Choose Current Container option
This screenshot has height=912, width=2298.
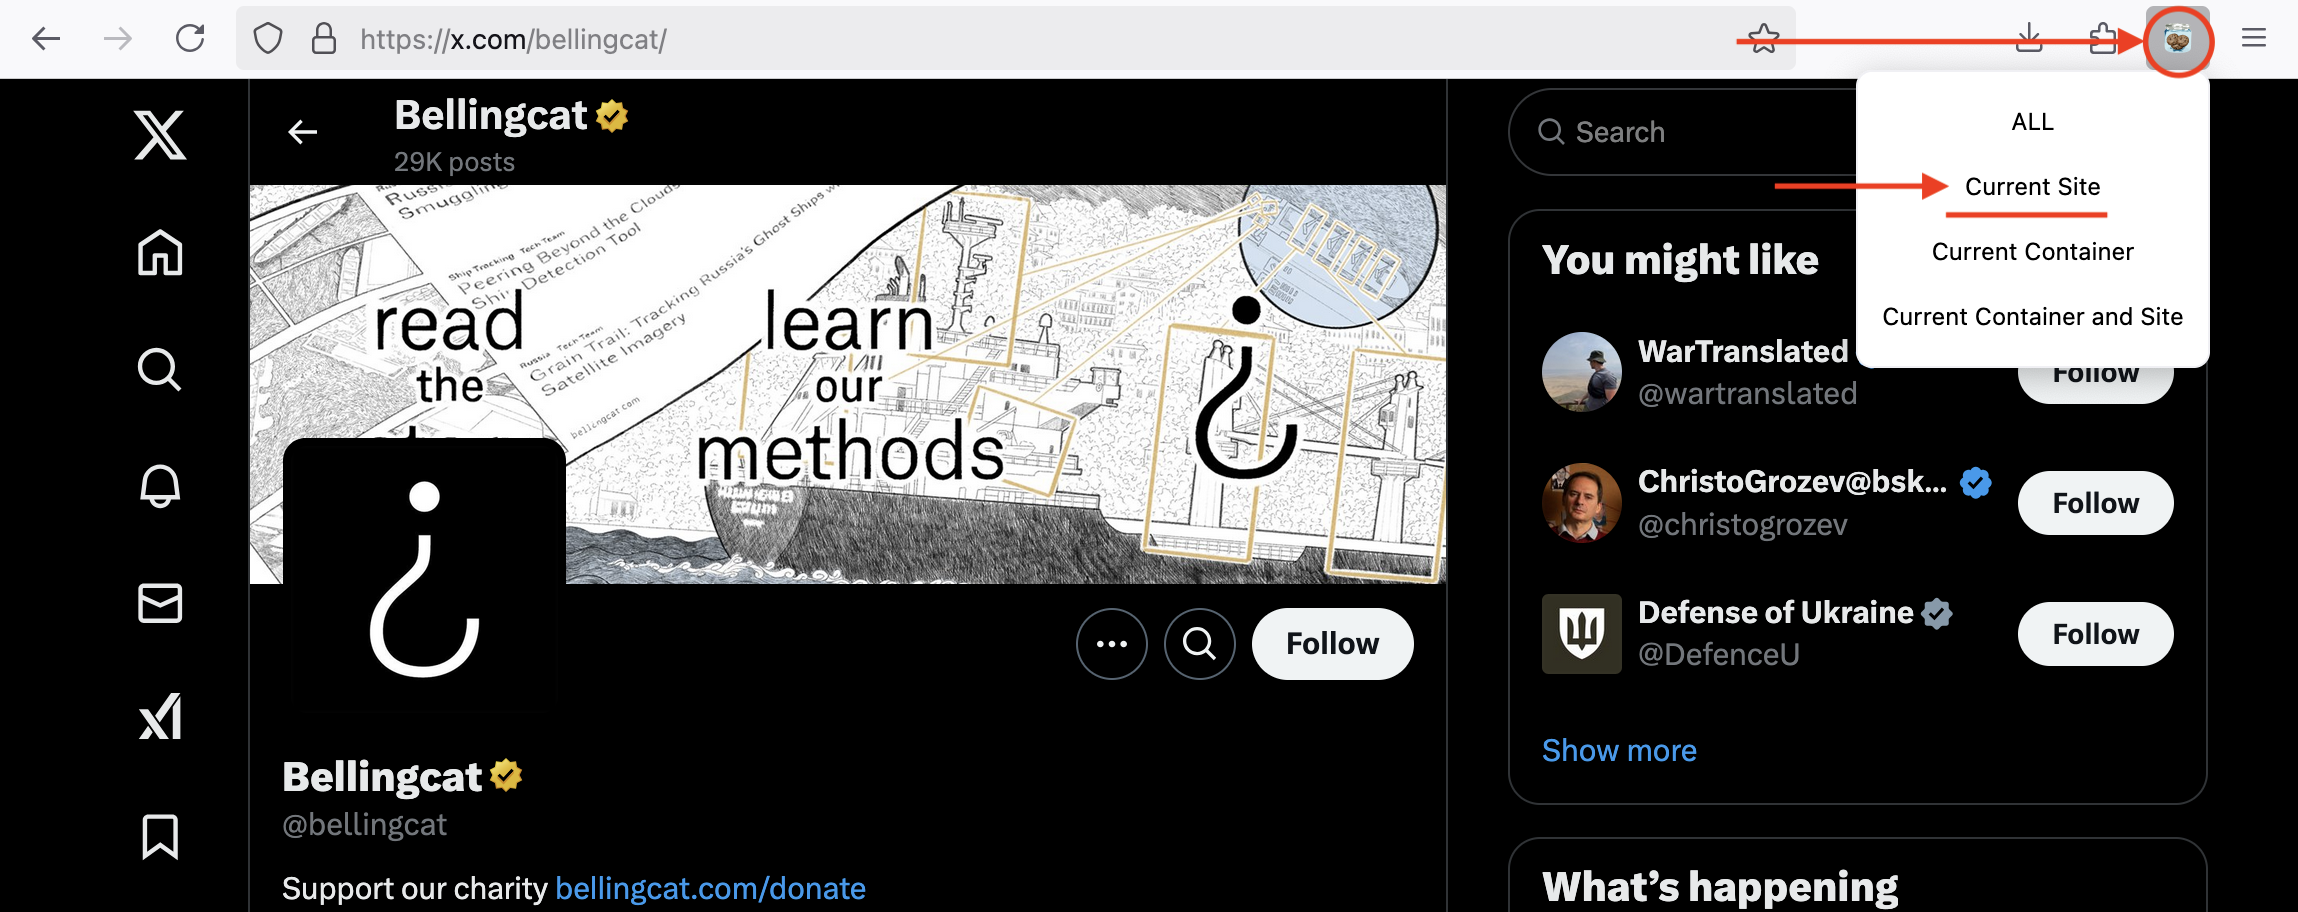coord(2032,252)
